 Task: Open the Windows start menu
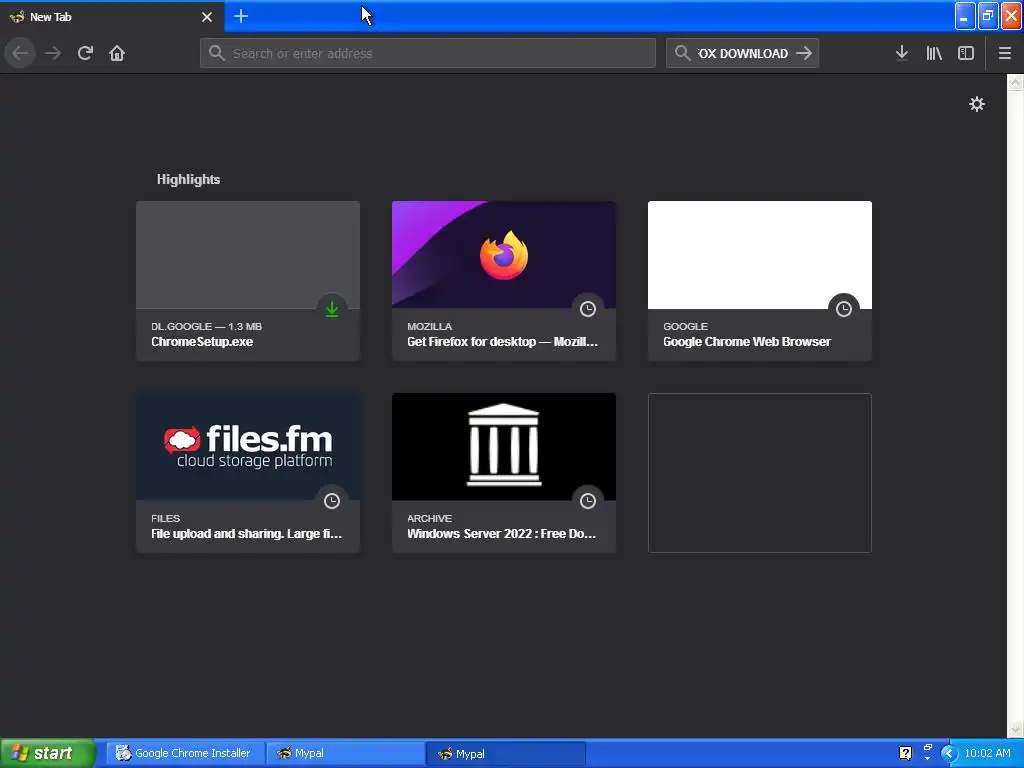point(47,753)
